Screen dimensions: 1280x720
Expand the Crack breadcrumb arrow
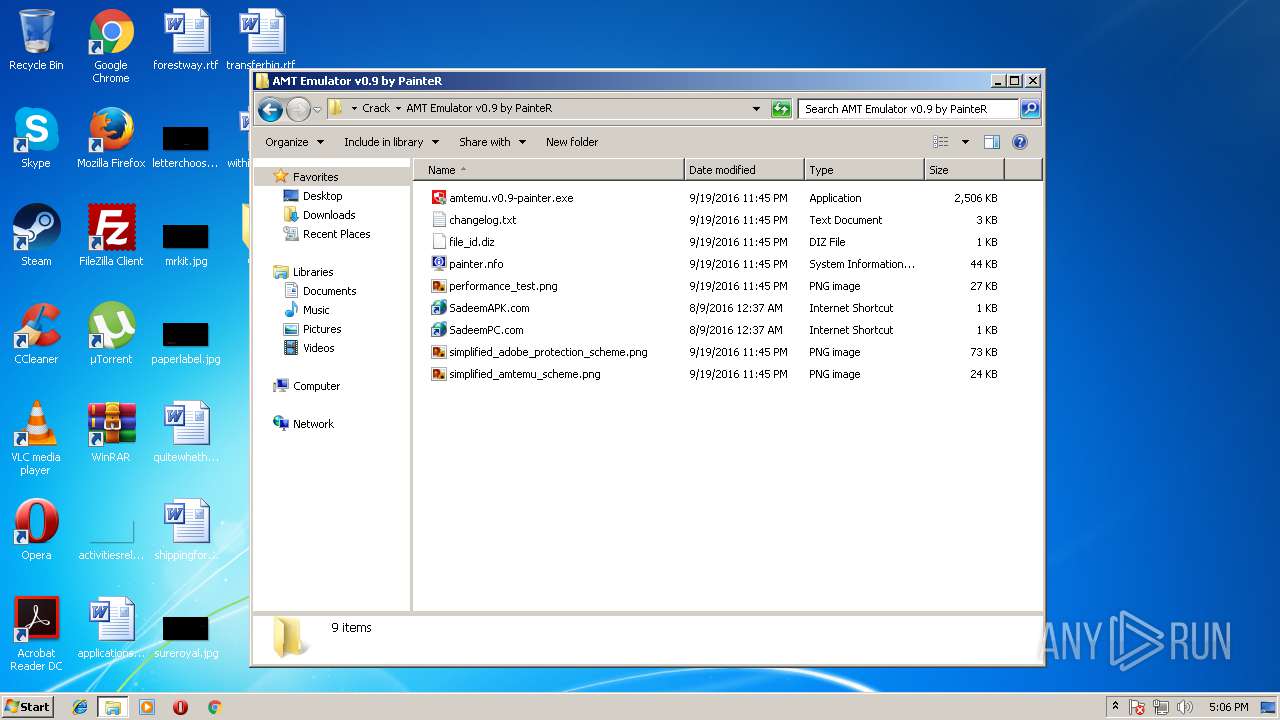click(x=398, y=108)
